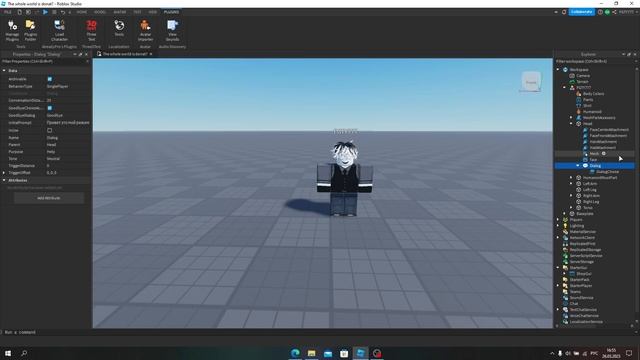This screenshot has width=640, height=360.
Task: Switch to the HOME ribbon tab
Action: pyautogui.click(x=82, y=12)
